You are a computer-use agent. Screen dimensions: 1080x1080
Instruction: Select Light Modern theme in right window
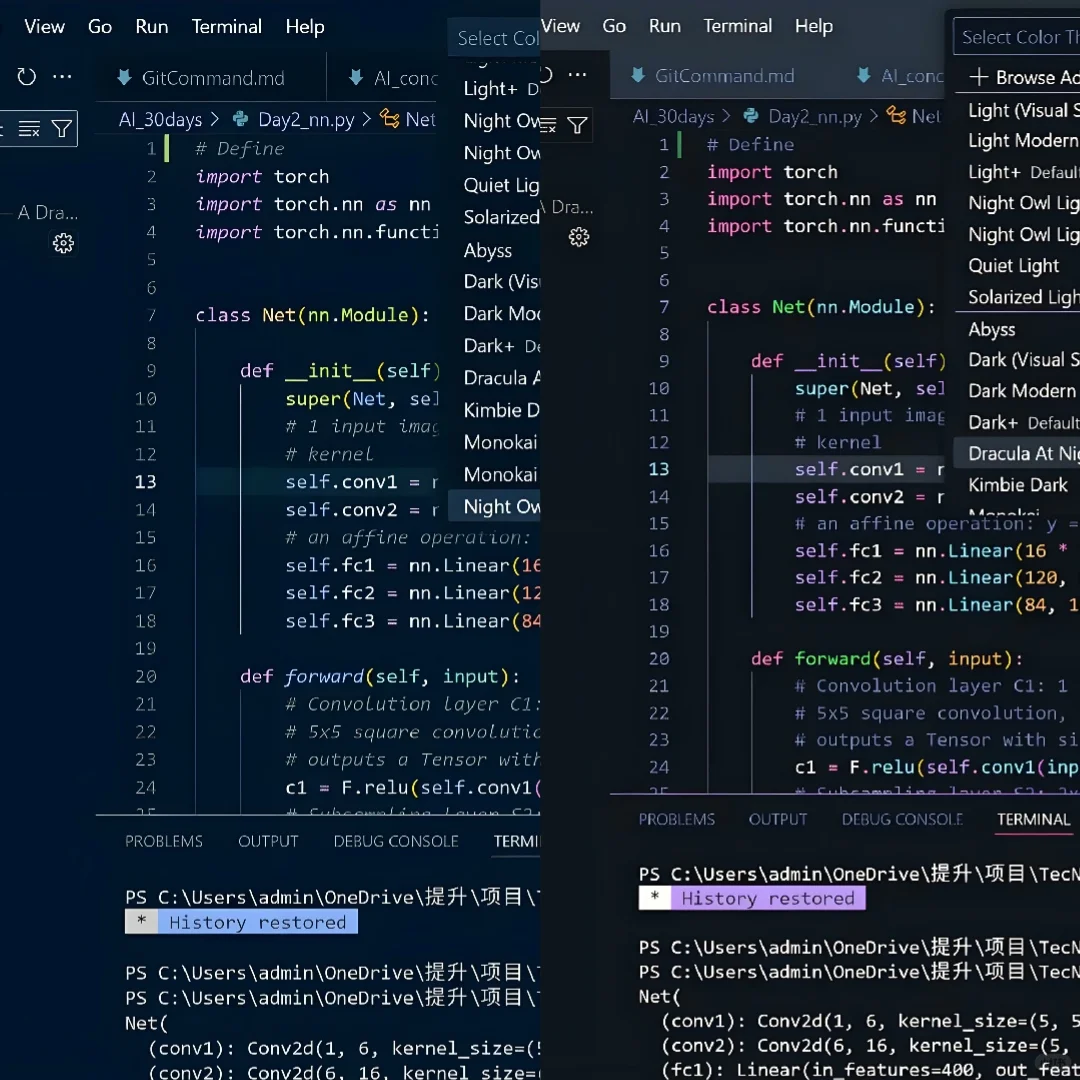click(x=1017, y=141)
